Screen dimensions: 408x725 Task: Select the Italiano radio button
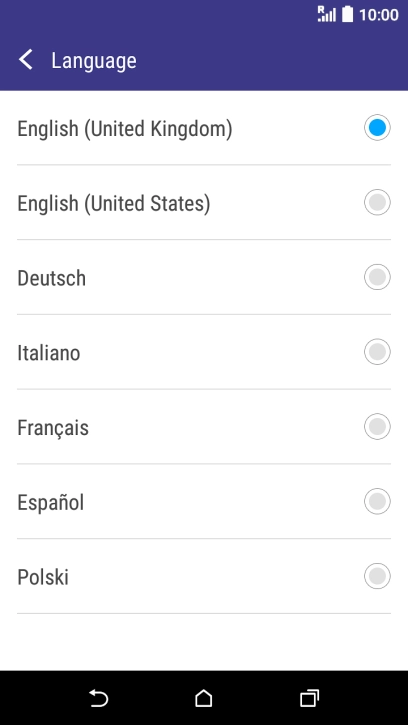point(377,352)
